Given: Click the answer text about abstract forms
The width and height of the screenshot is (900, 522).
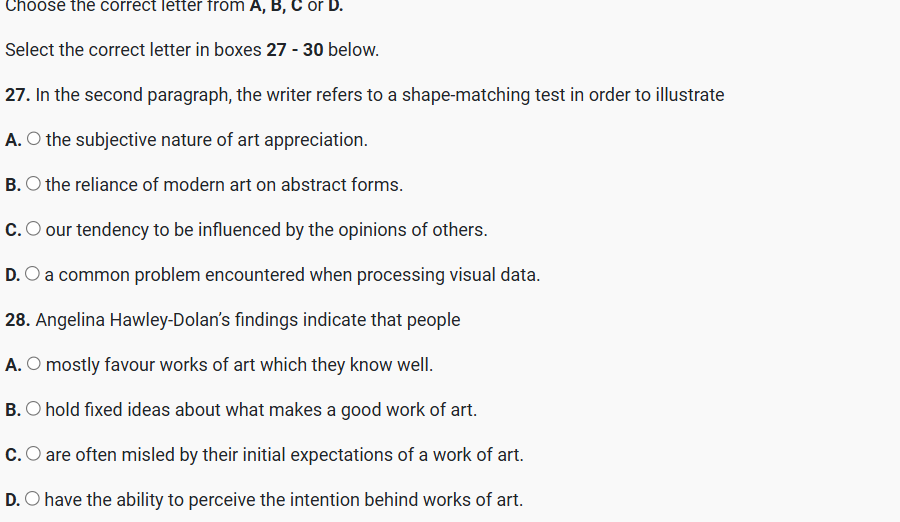Looking at the screenshot, I should pos(224,185).
